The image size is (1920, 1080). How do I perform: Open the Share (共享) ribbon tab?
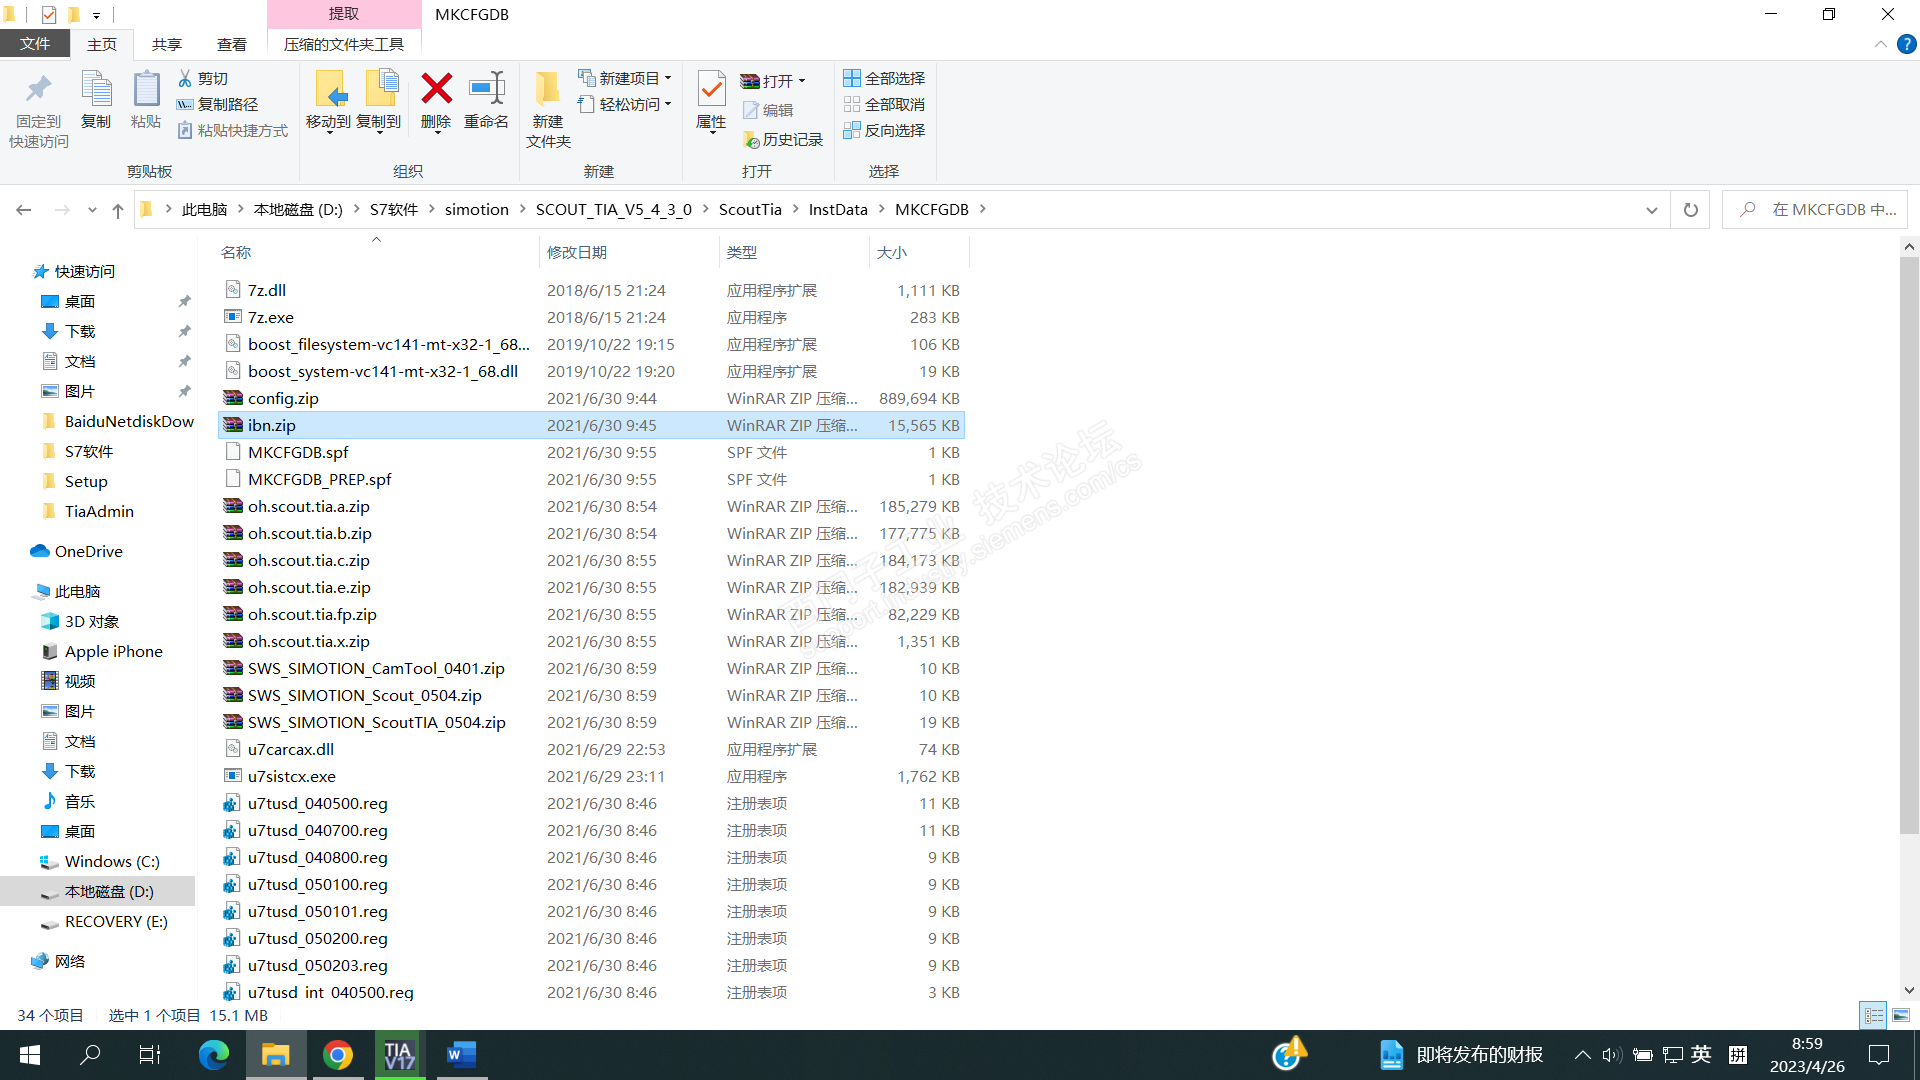click(166, 45)
